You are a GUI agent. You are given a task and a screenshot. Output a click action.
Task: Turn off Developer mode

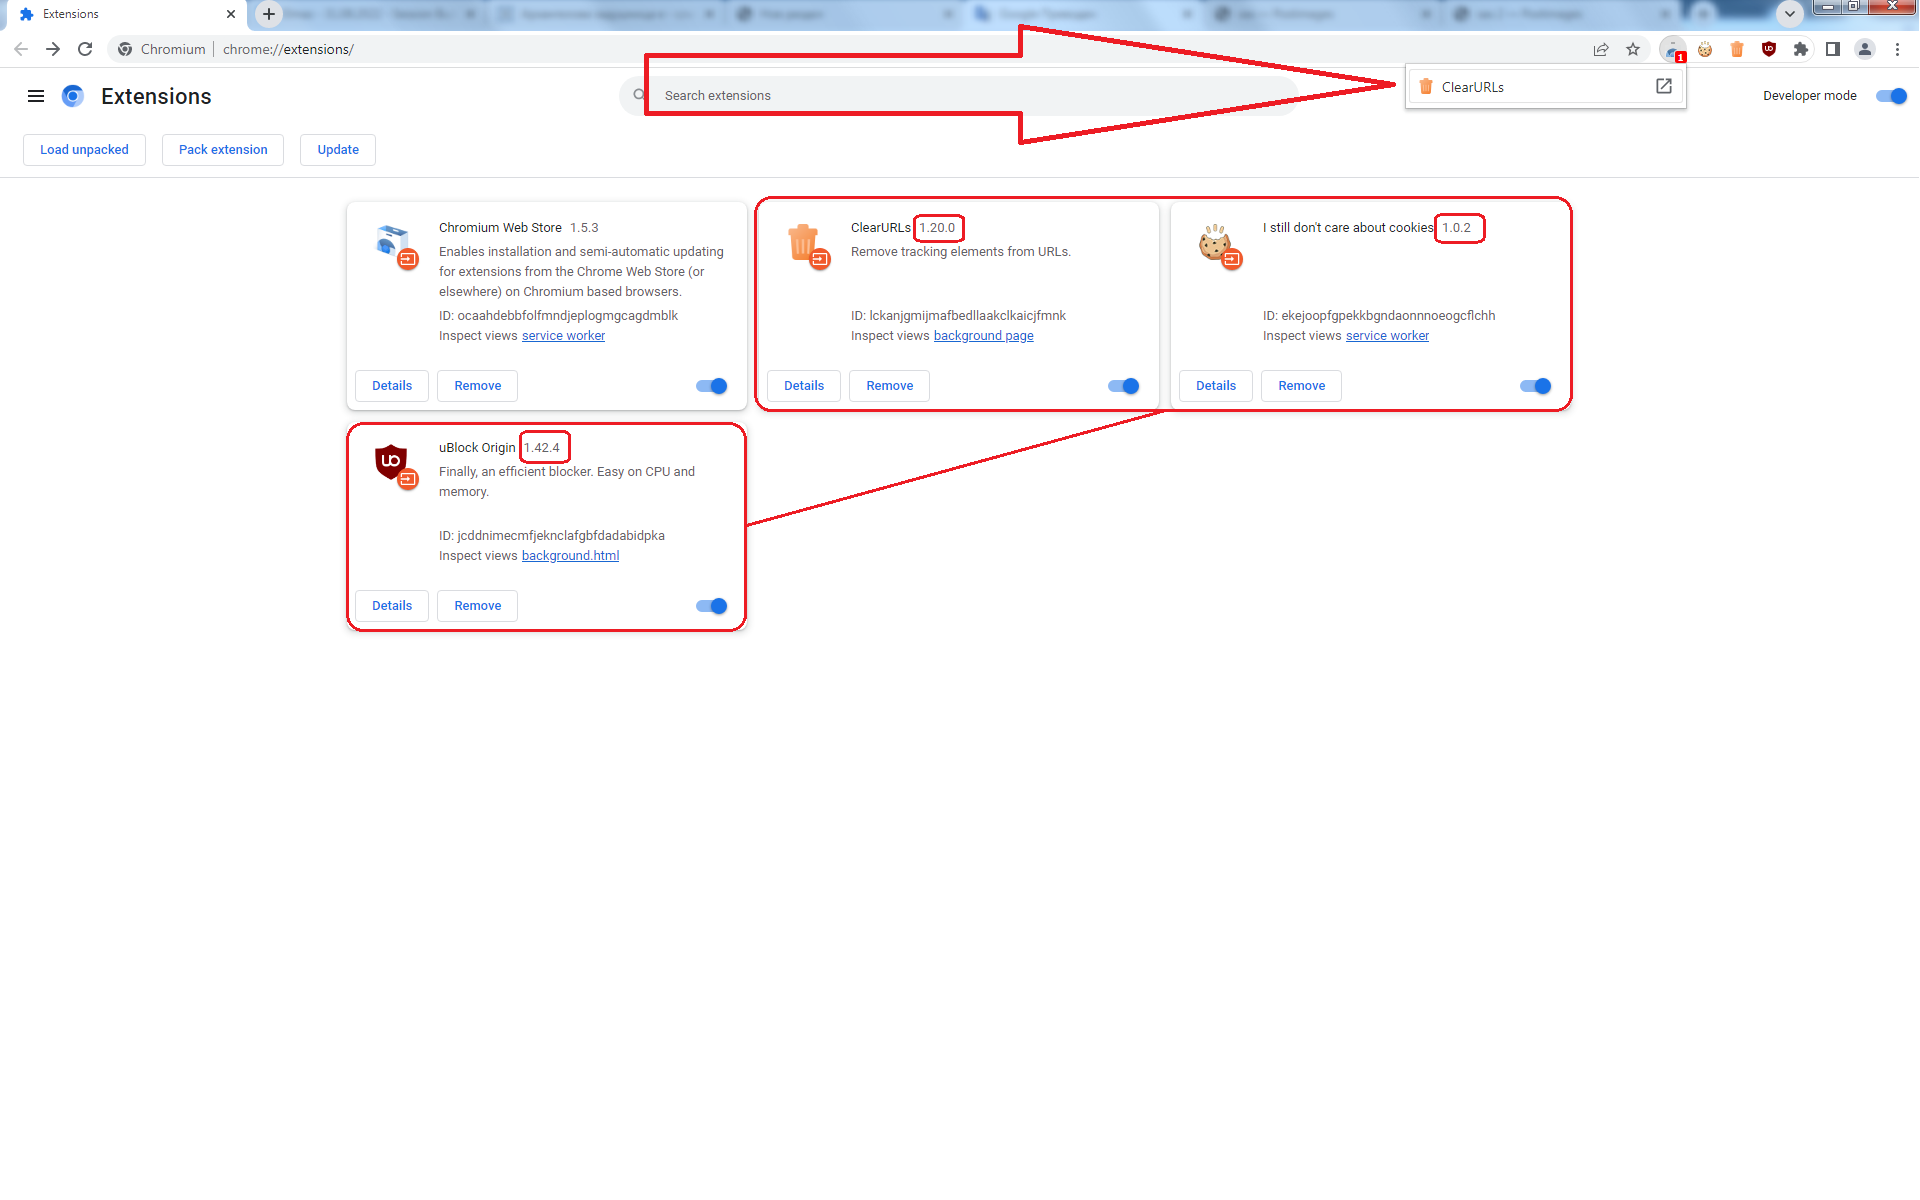click(x=1890, y=96)
